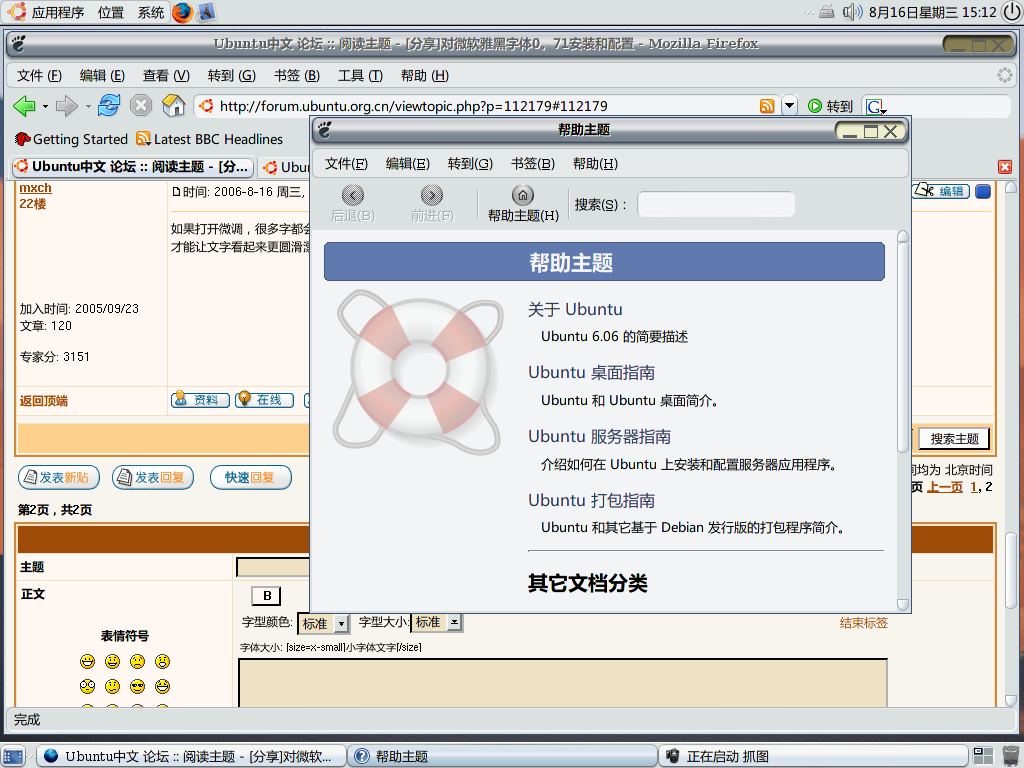The height and width of the screenshot is (768, 1024).
Task: Focus the help window search field
Action: point(716,204)
